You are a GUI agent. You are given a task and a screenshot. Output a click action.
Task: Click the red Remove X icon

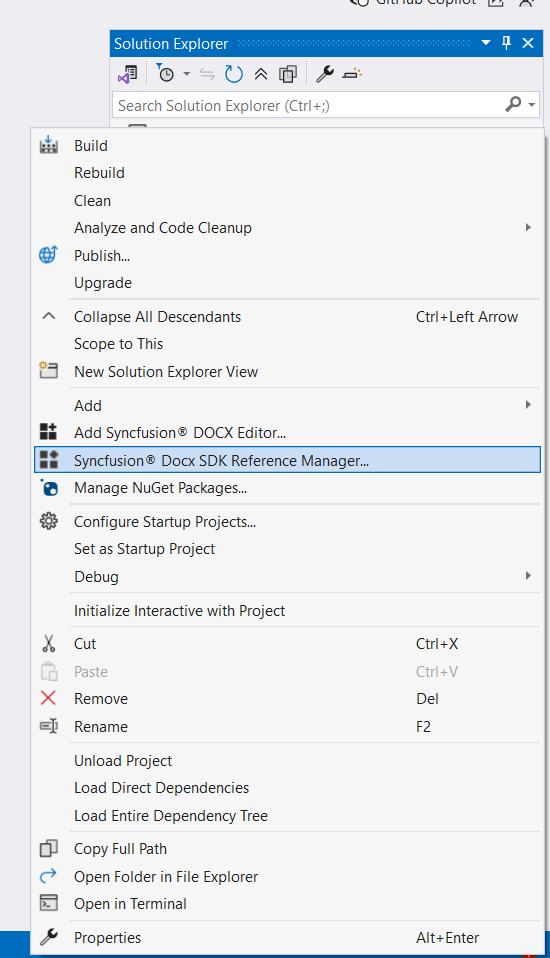[x=48, y=698]
